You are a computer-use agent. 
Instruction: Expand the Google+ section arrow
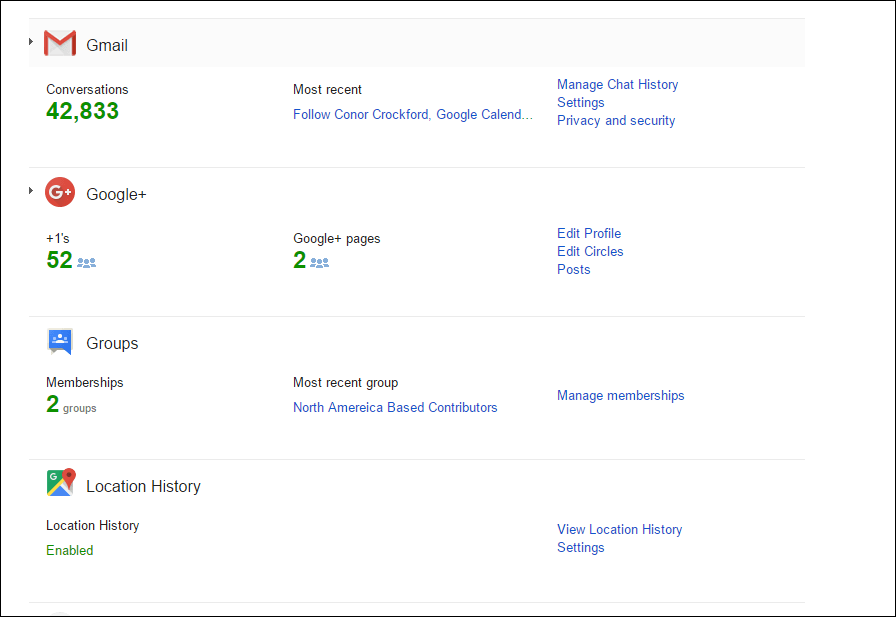point(31,191)
